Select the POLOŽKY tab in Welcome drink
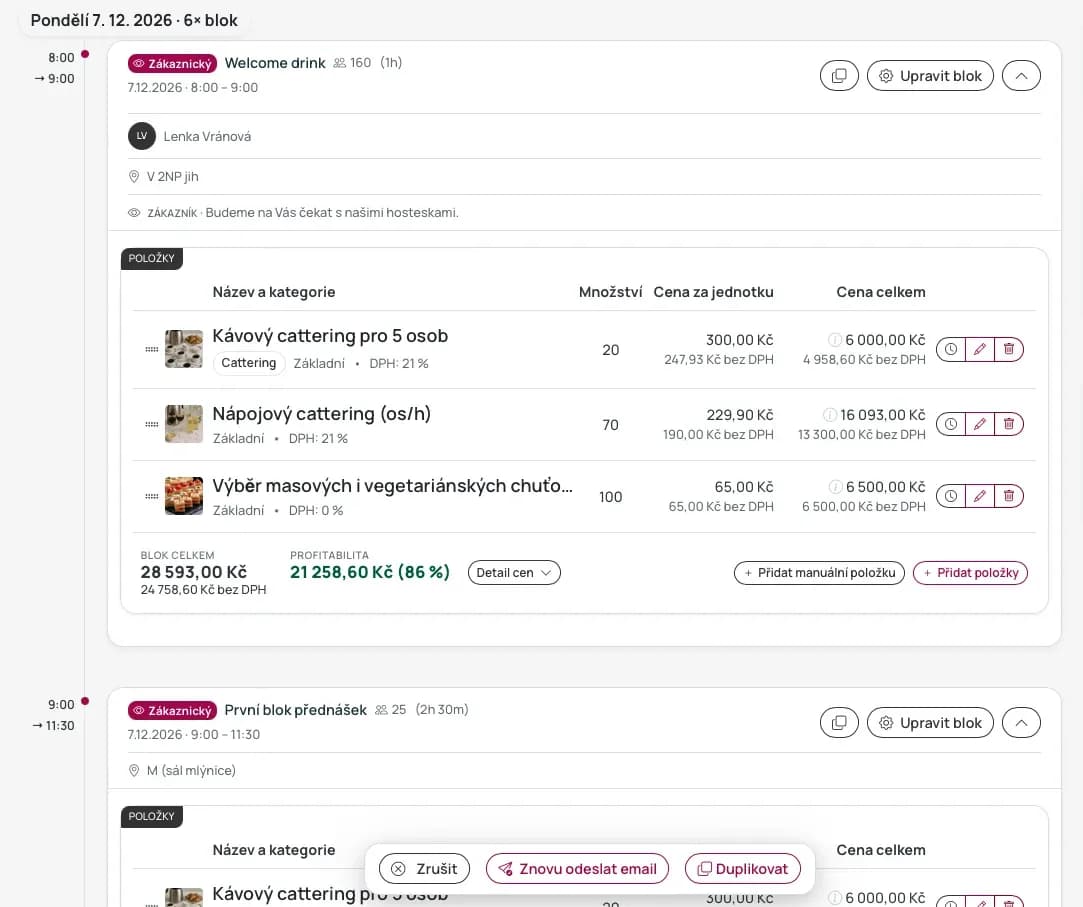The height and width of the screenshot is (907, 1083). 152,258
